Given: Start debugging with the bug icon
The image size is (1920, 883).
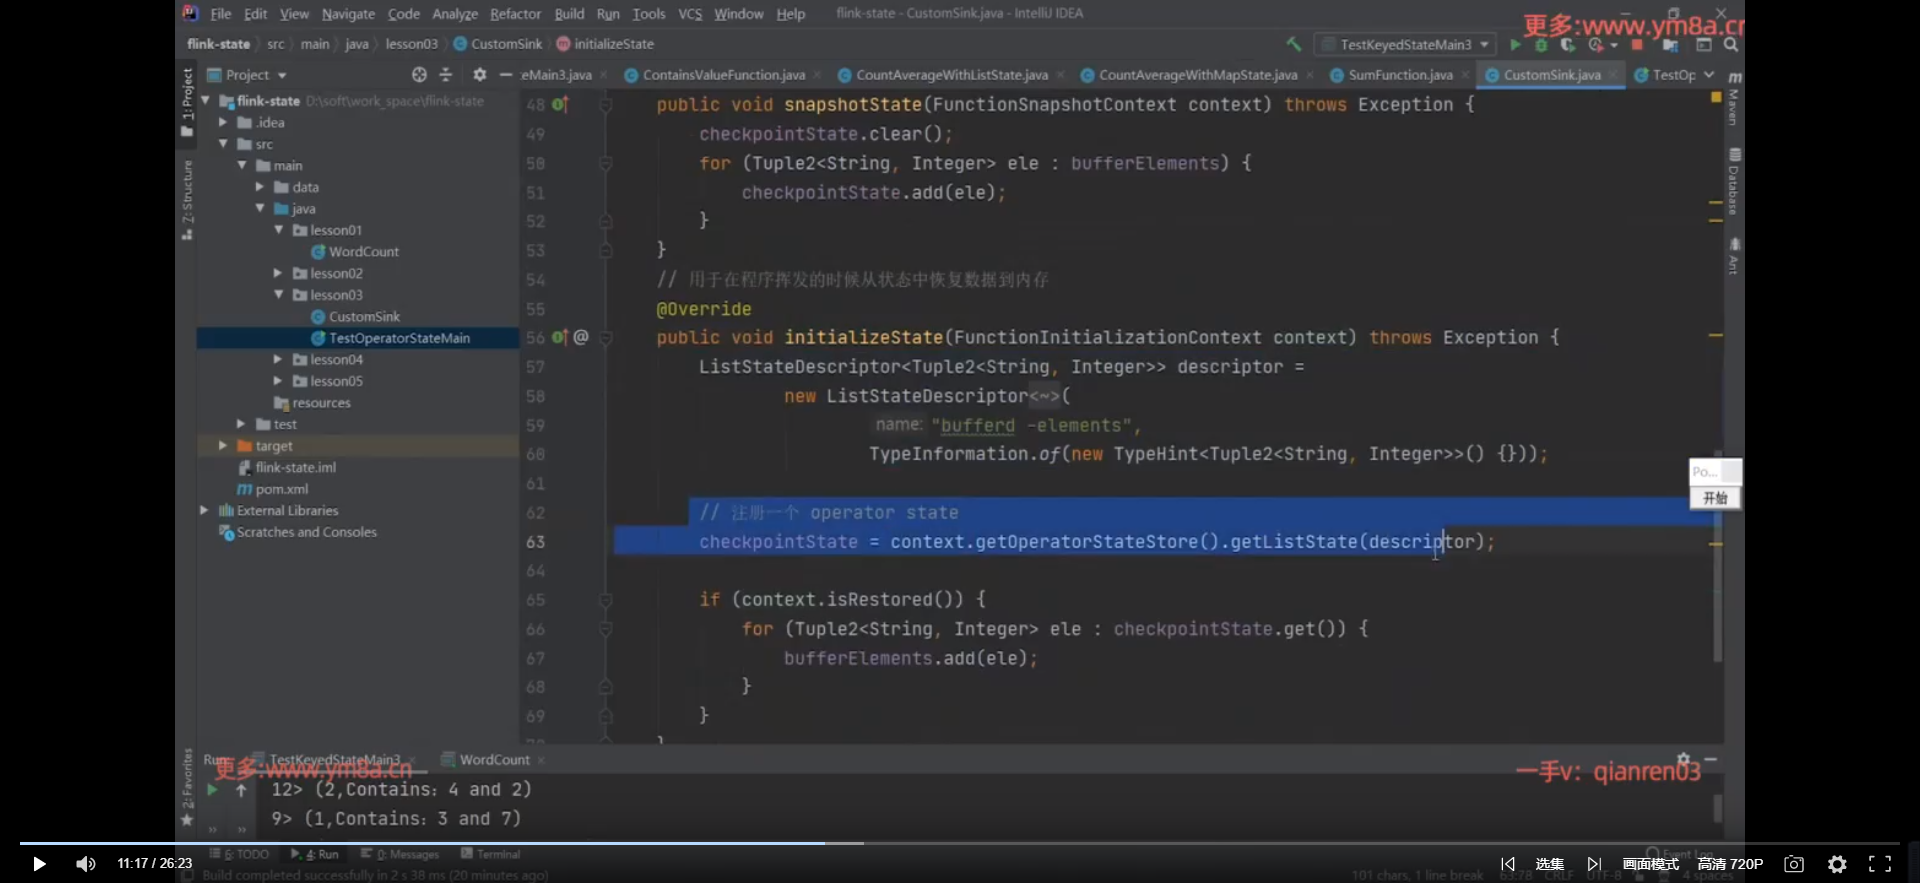Looking at the screenshot, I should pos(1541,45).
